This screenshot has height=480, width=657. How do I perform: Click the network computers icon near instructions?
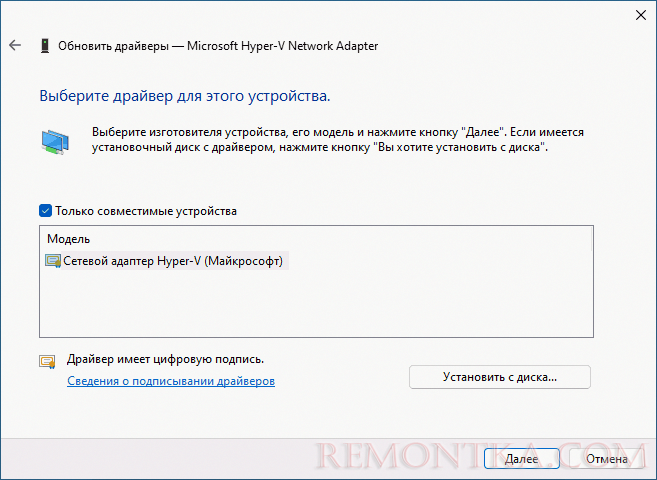(55, 142)
